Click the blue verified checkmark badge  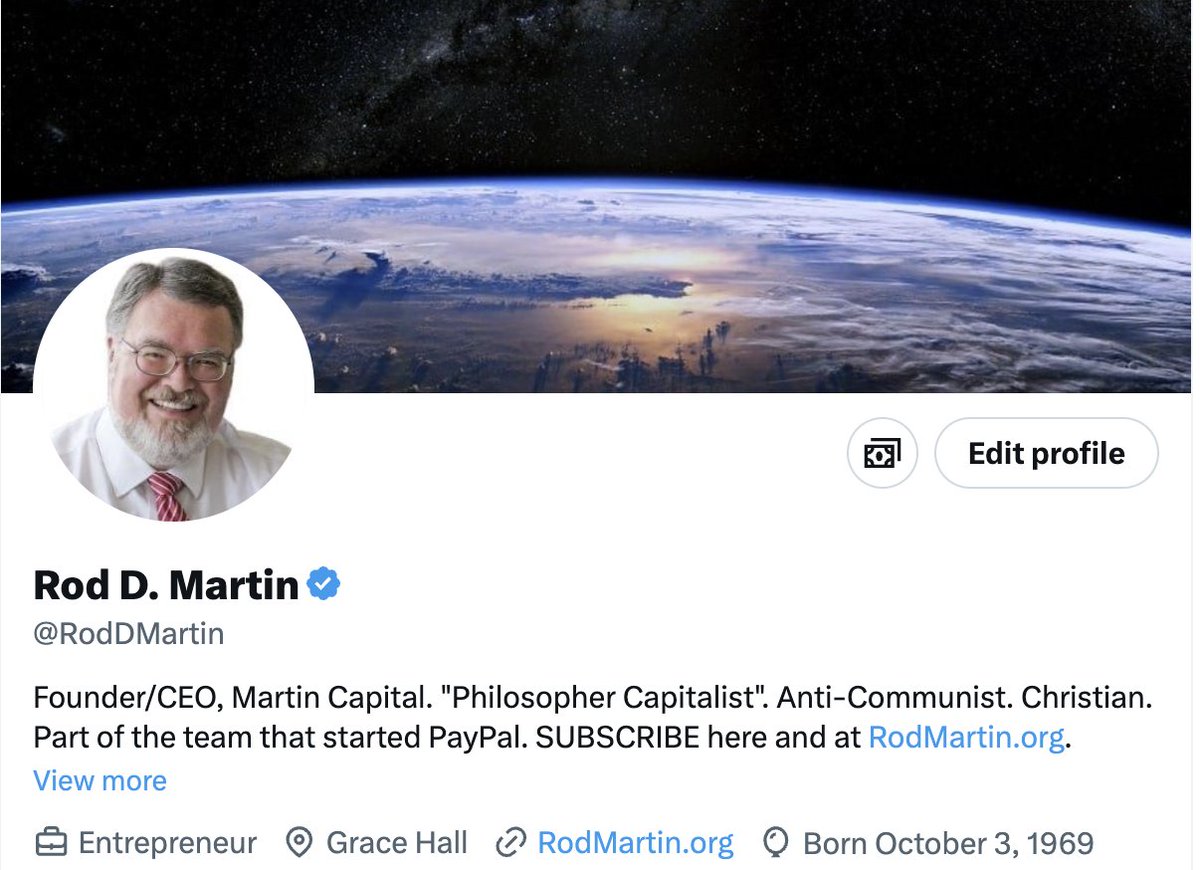coord(323,584)
